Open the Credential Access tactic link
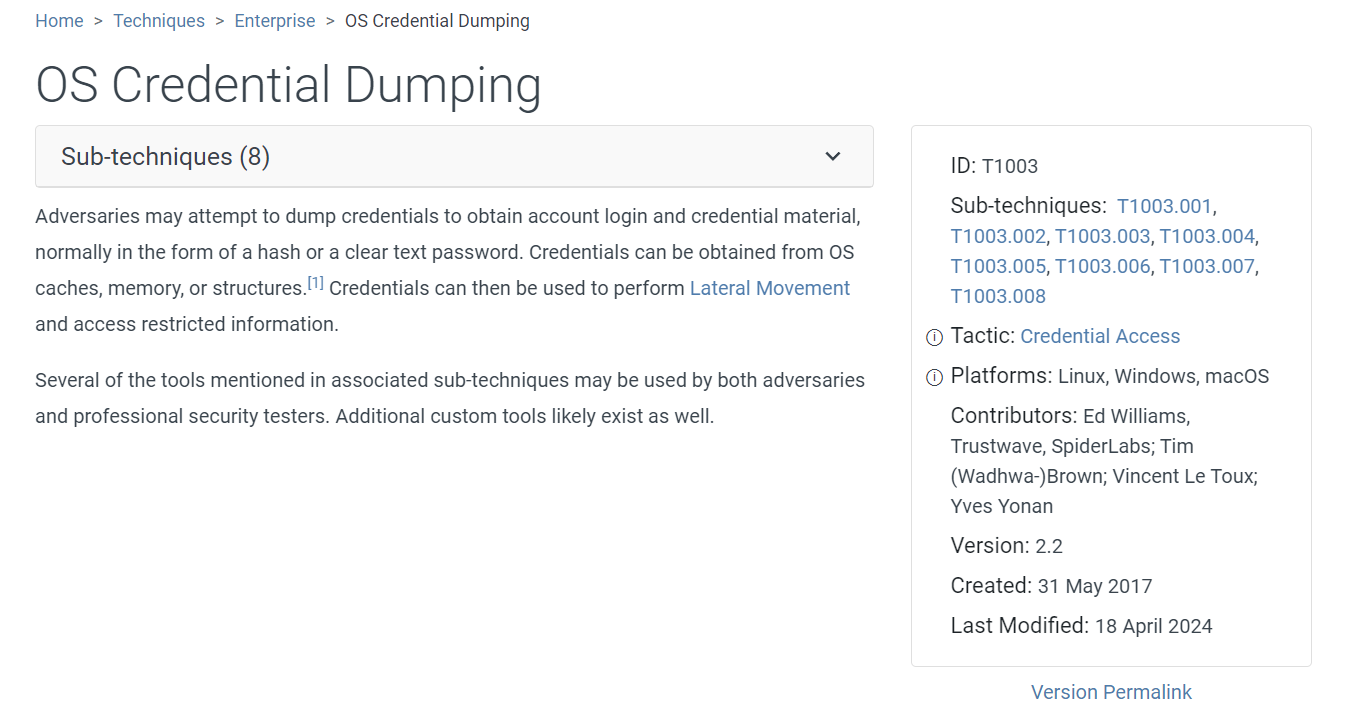The height and width of the screenshot is (716, 1353). tap(1100, 337)
